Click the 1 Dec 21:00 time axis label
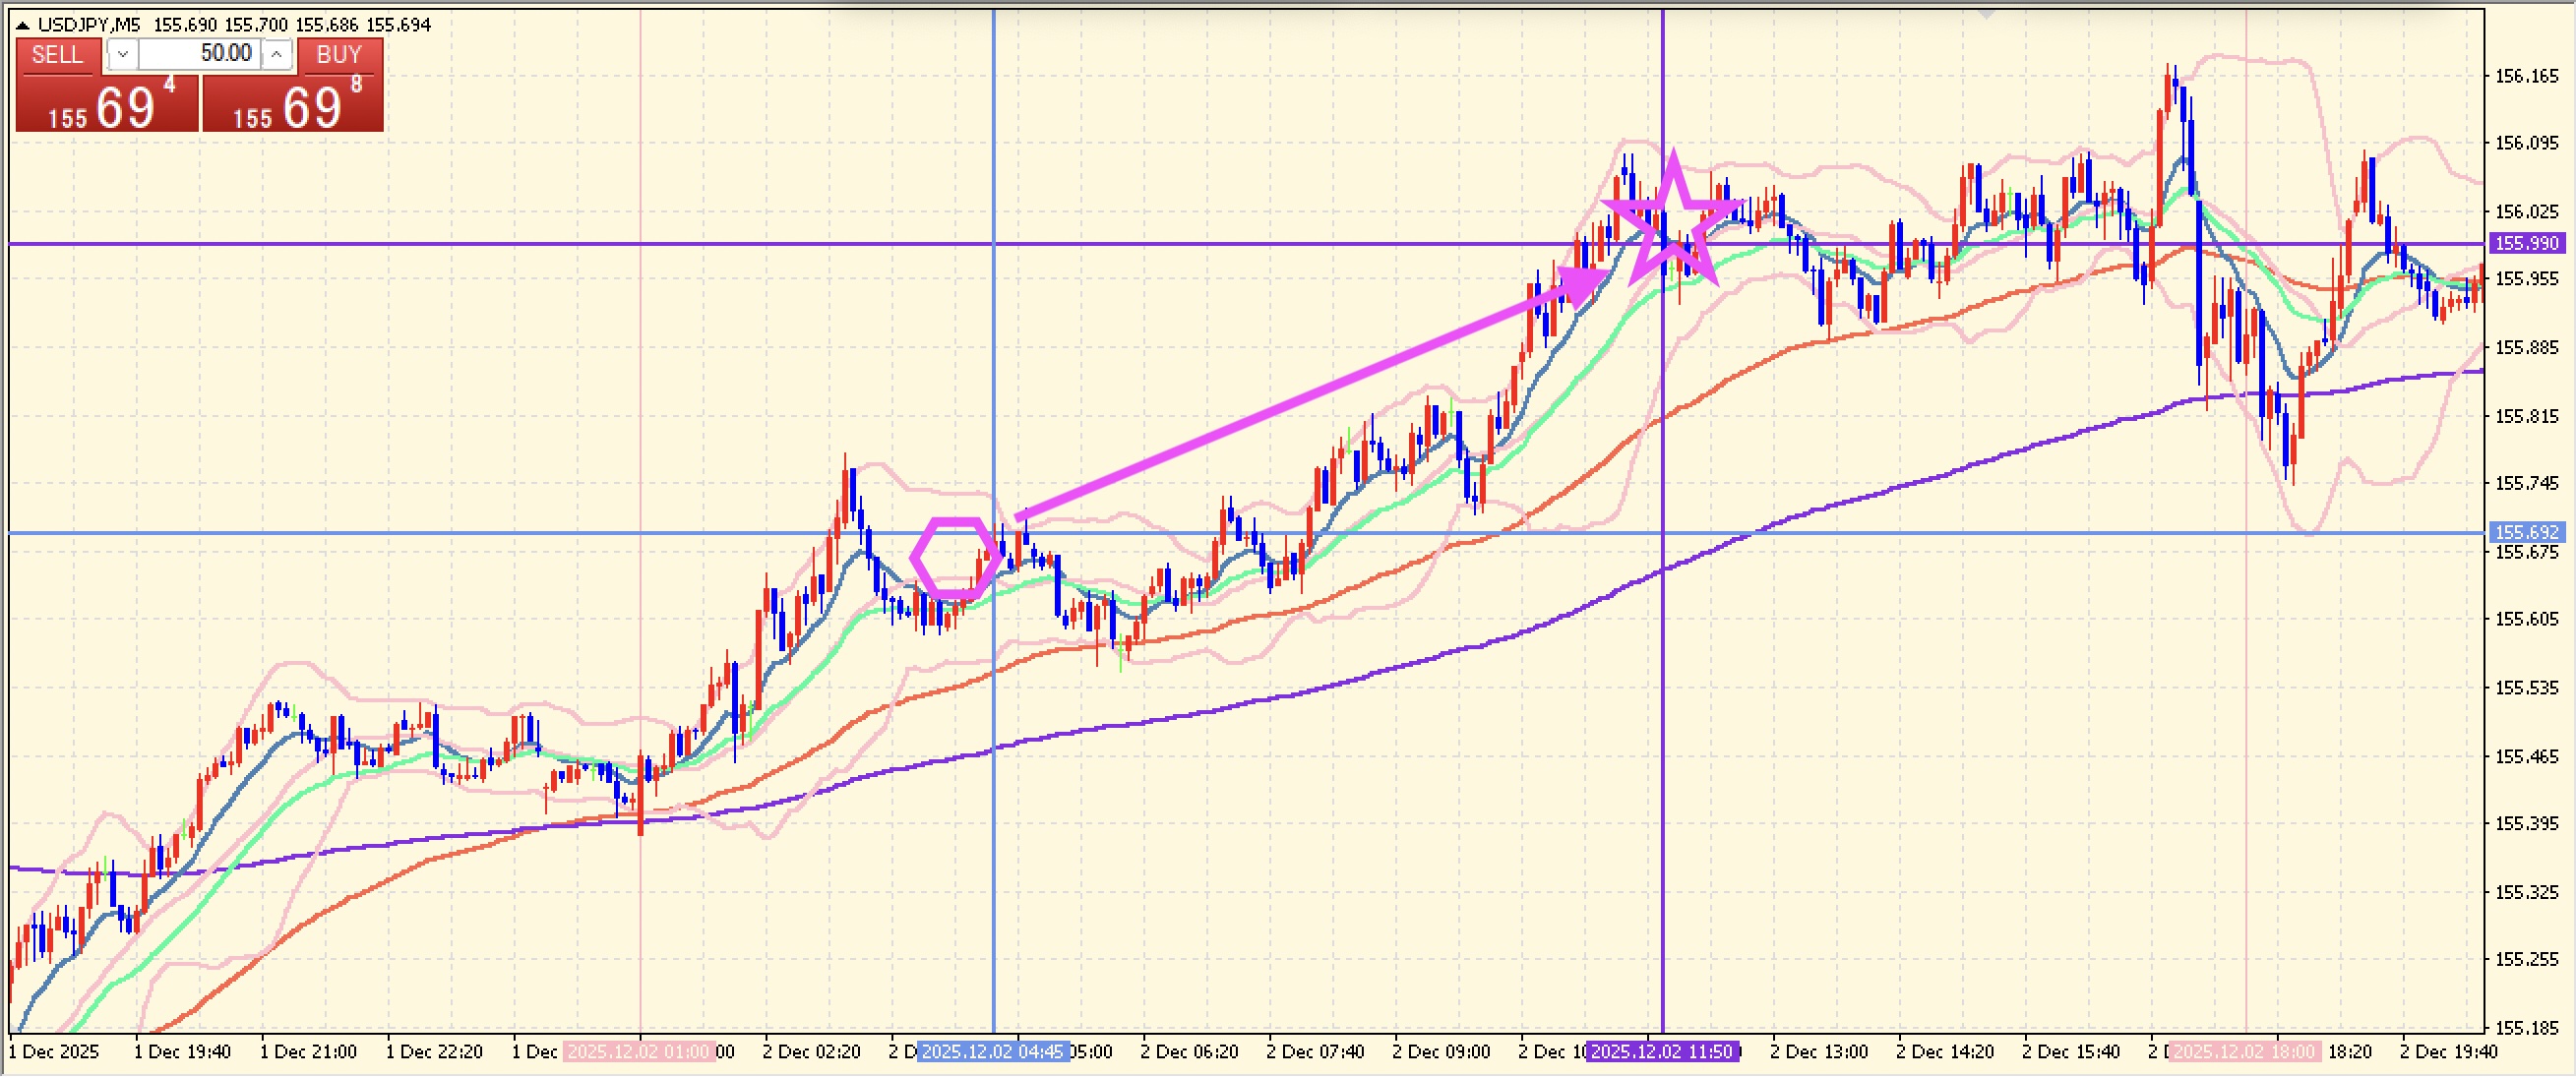This screenshot has width=2576, height=1078. point(308,1052)
